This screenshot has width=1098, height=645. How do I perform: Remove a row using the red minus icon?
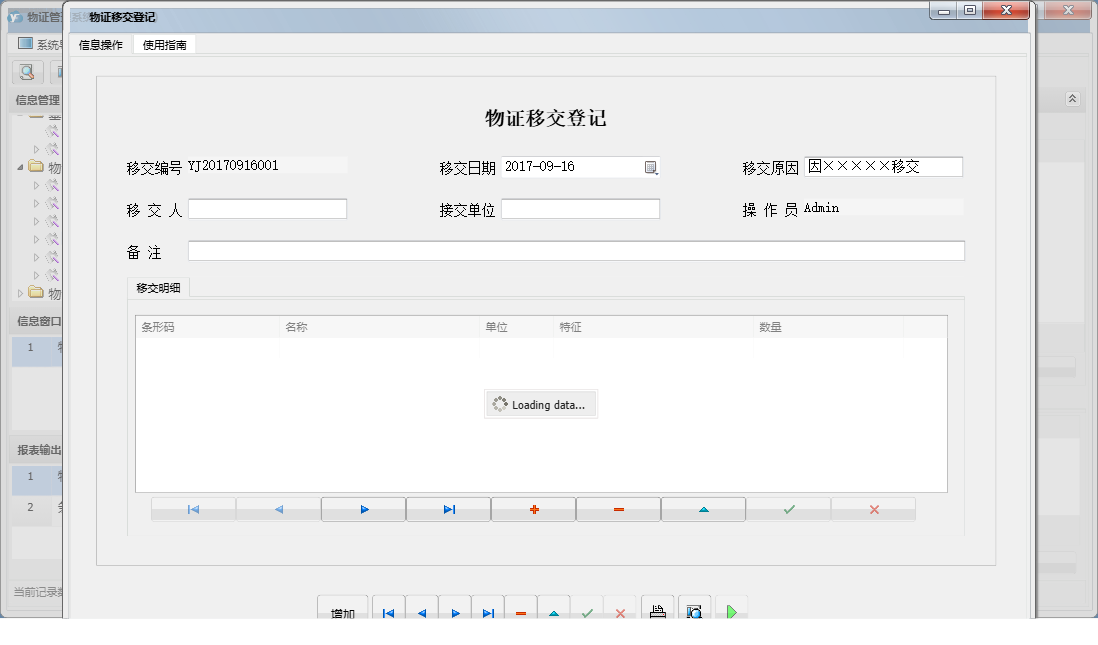click(x=618, y=508)
